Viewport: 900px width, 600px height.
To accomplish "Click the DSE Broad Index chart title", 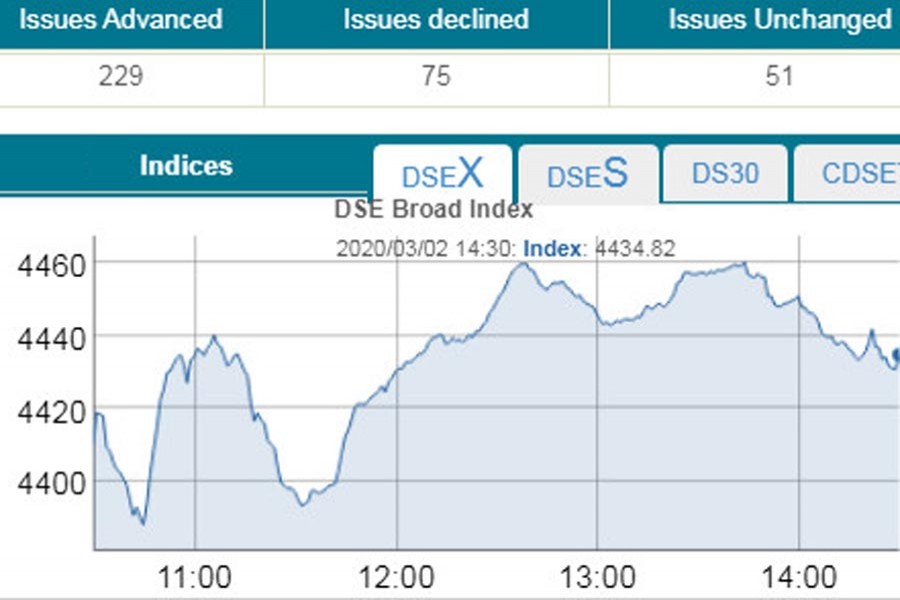I will click(x=433, y=211).
